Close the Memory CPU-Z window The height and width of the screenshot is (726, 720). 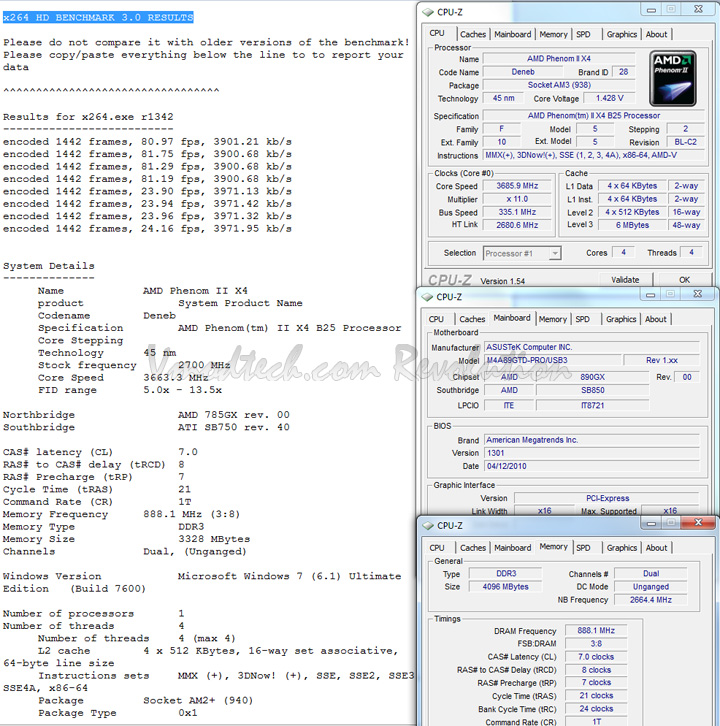pyautogui.click(x=699, y=523)
